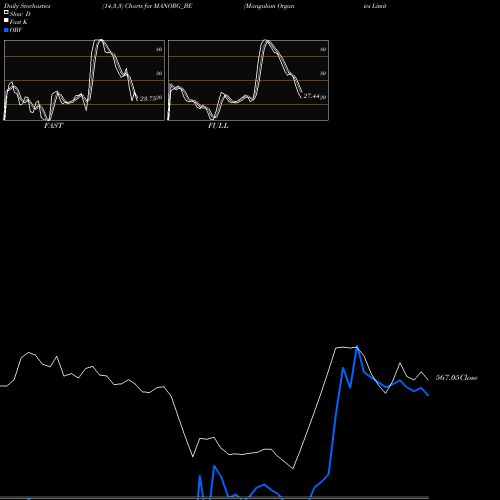The height and width of the screenshot is (500, 500).
Task: Click the 567.05 Close price label
Action: [457, 378]
